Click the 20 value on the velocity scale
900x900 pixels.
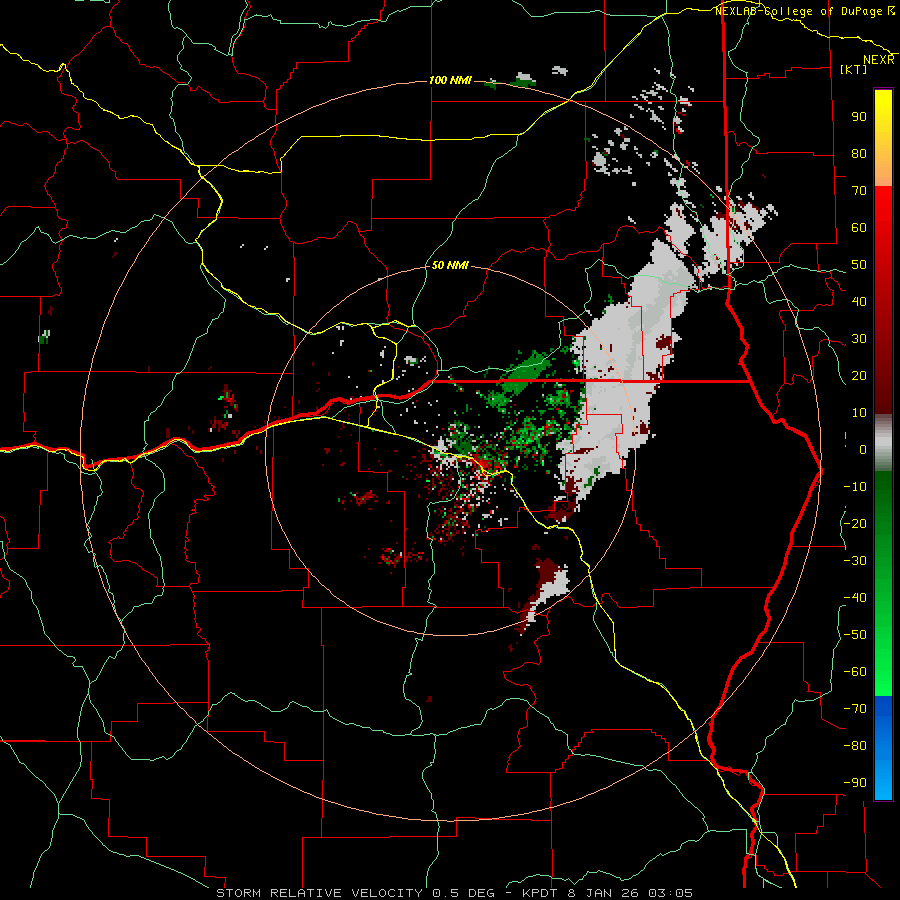pos(859,375)
